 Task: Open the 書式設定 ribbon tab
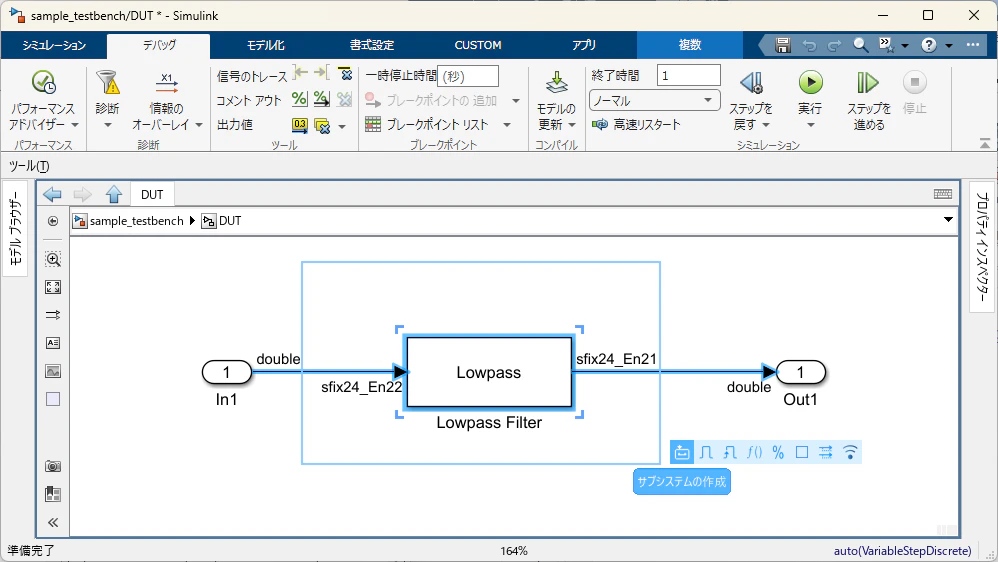(x=372, y=45)
